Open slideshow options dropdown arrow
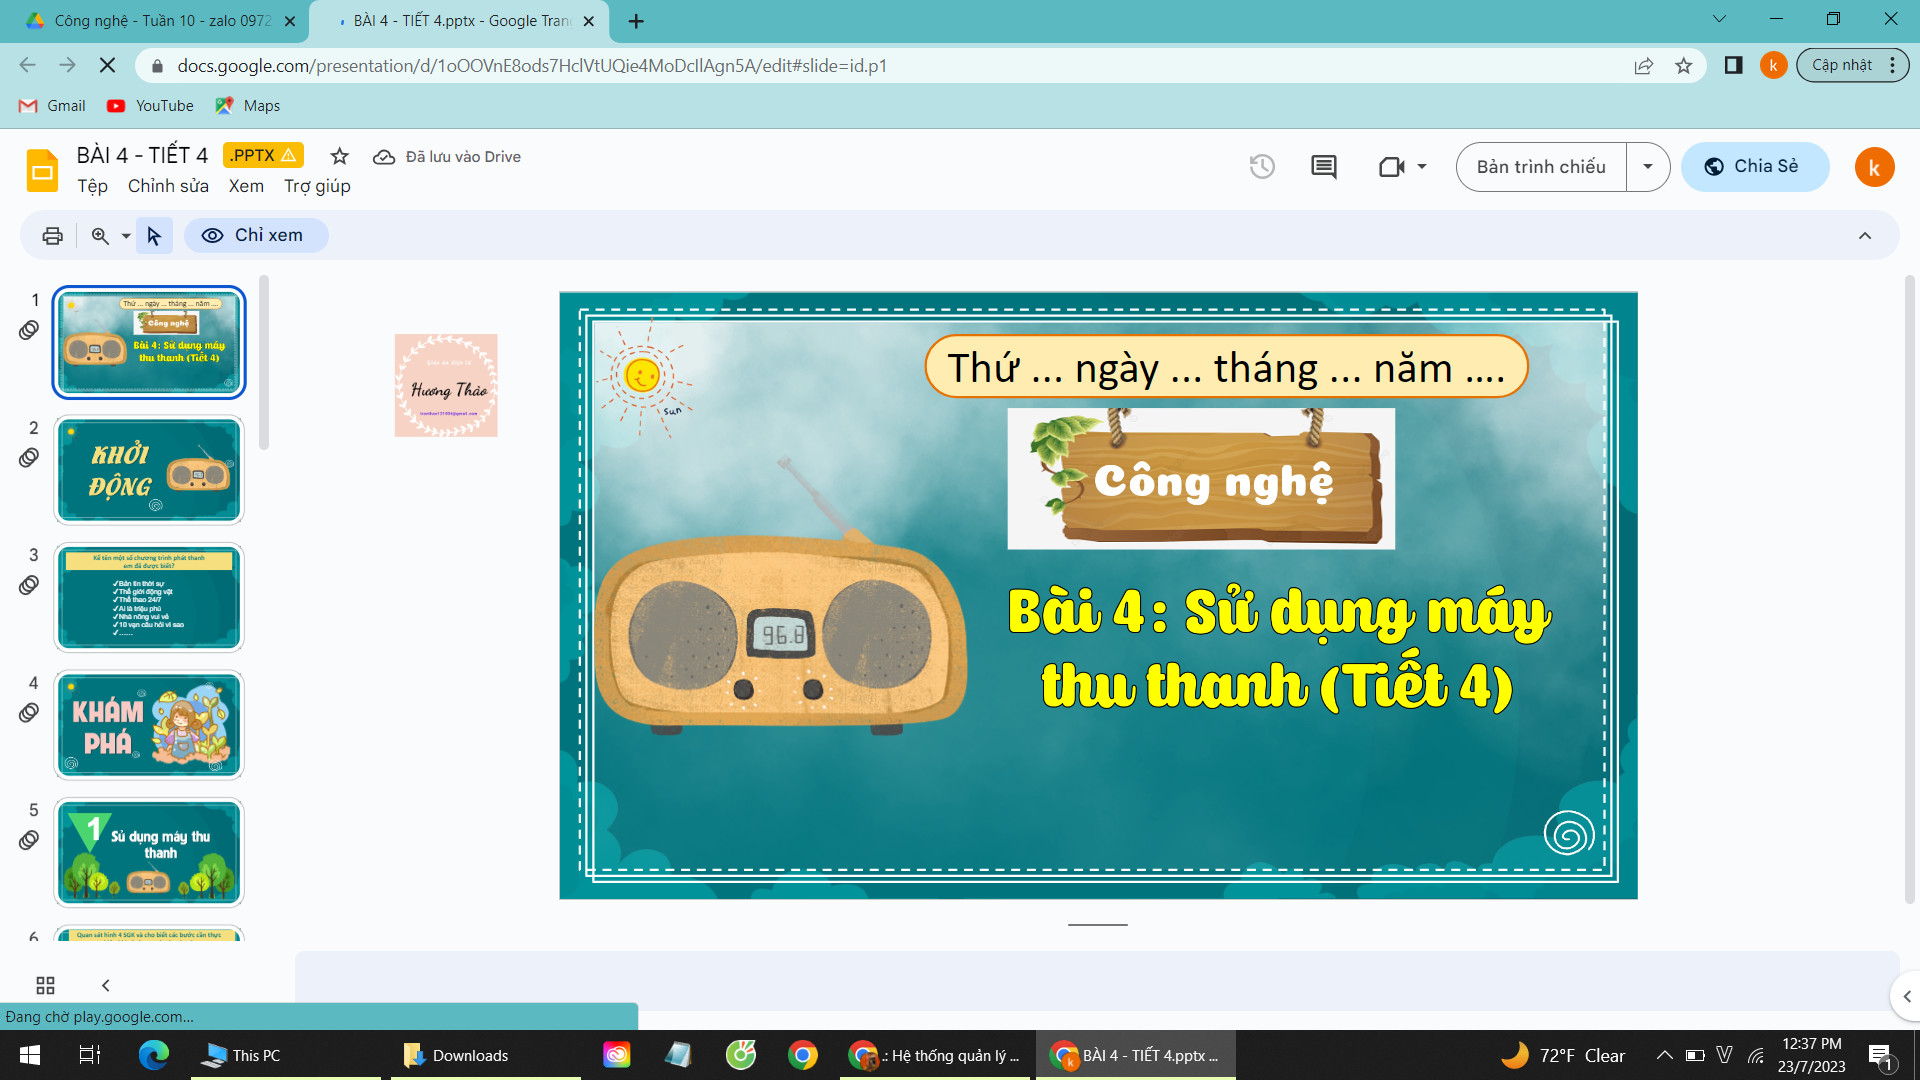Screen dimensions: 1920x1080 click(x=1648, y=167)
